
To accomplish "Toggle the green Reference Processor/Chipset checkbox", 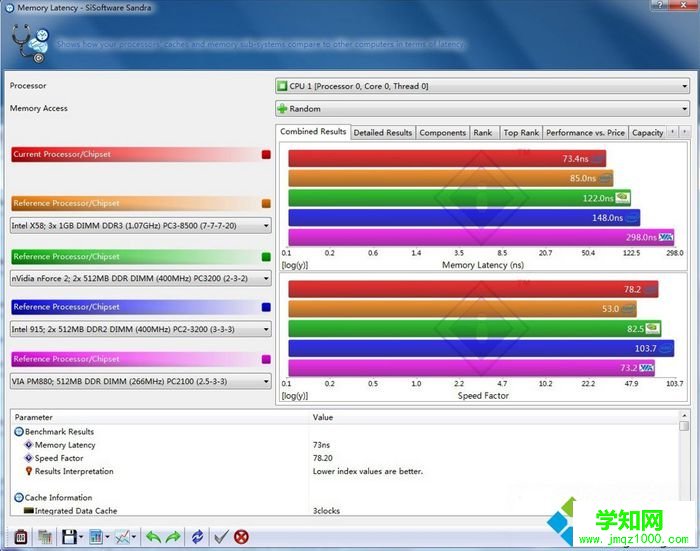I will coord(266,257).
